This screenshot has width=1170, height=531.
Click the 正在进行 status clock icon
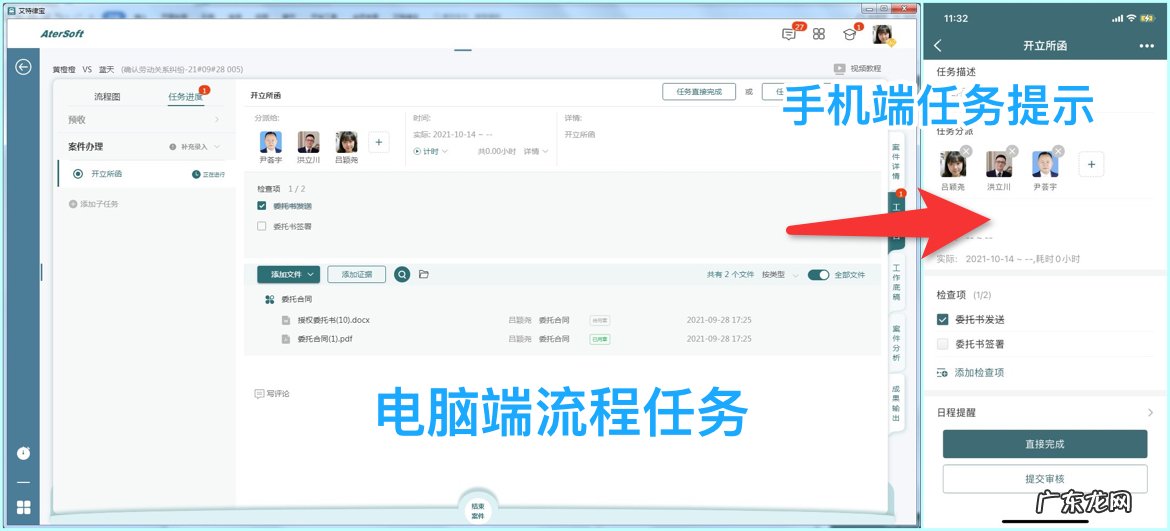coord(196,175)
